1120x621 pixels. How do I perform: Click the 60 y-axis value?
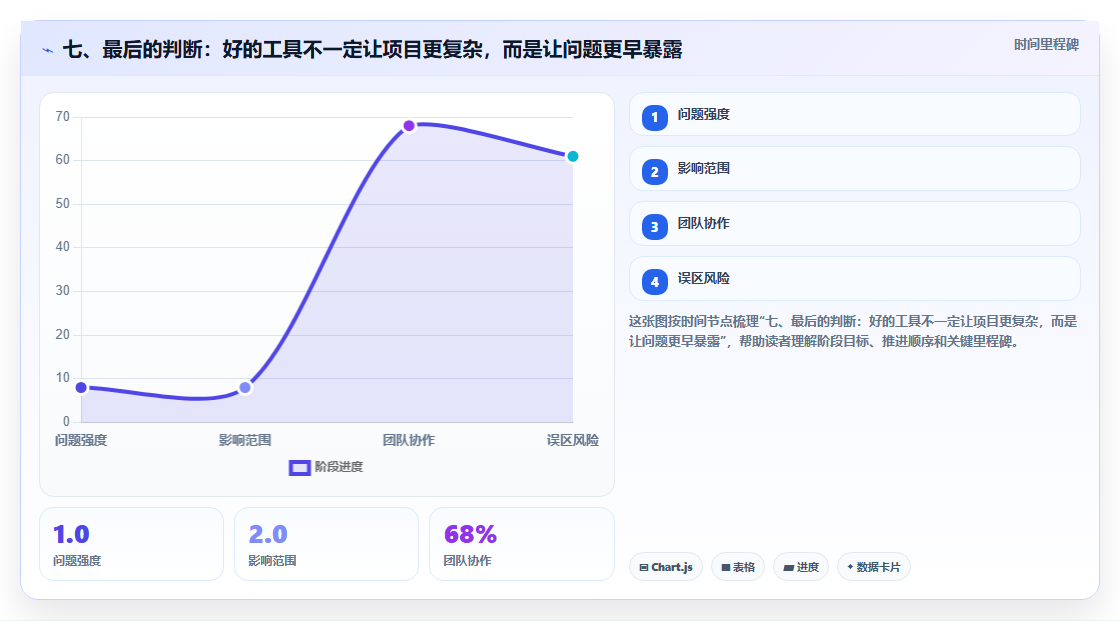63,159
